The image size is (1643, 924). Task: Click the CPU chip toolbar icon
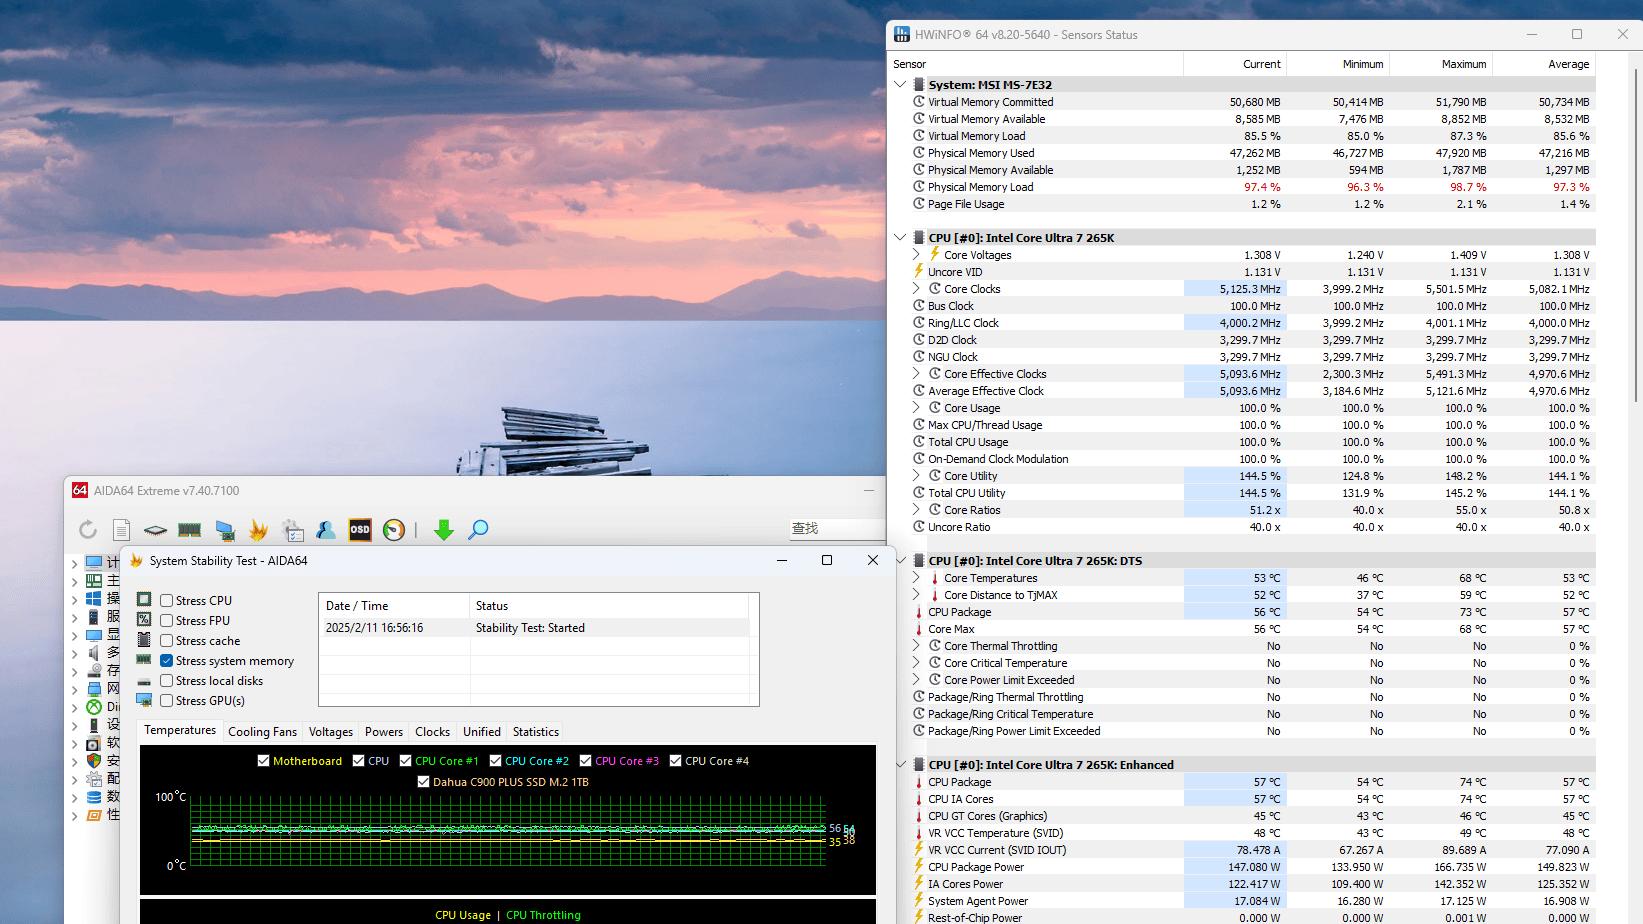tap(155, 530)
